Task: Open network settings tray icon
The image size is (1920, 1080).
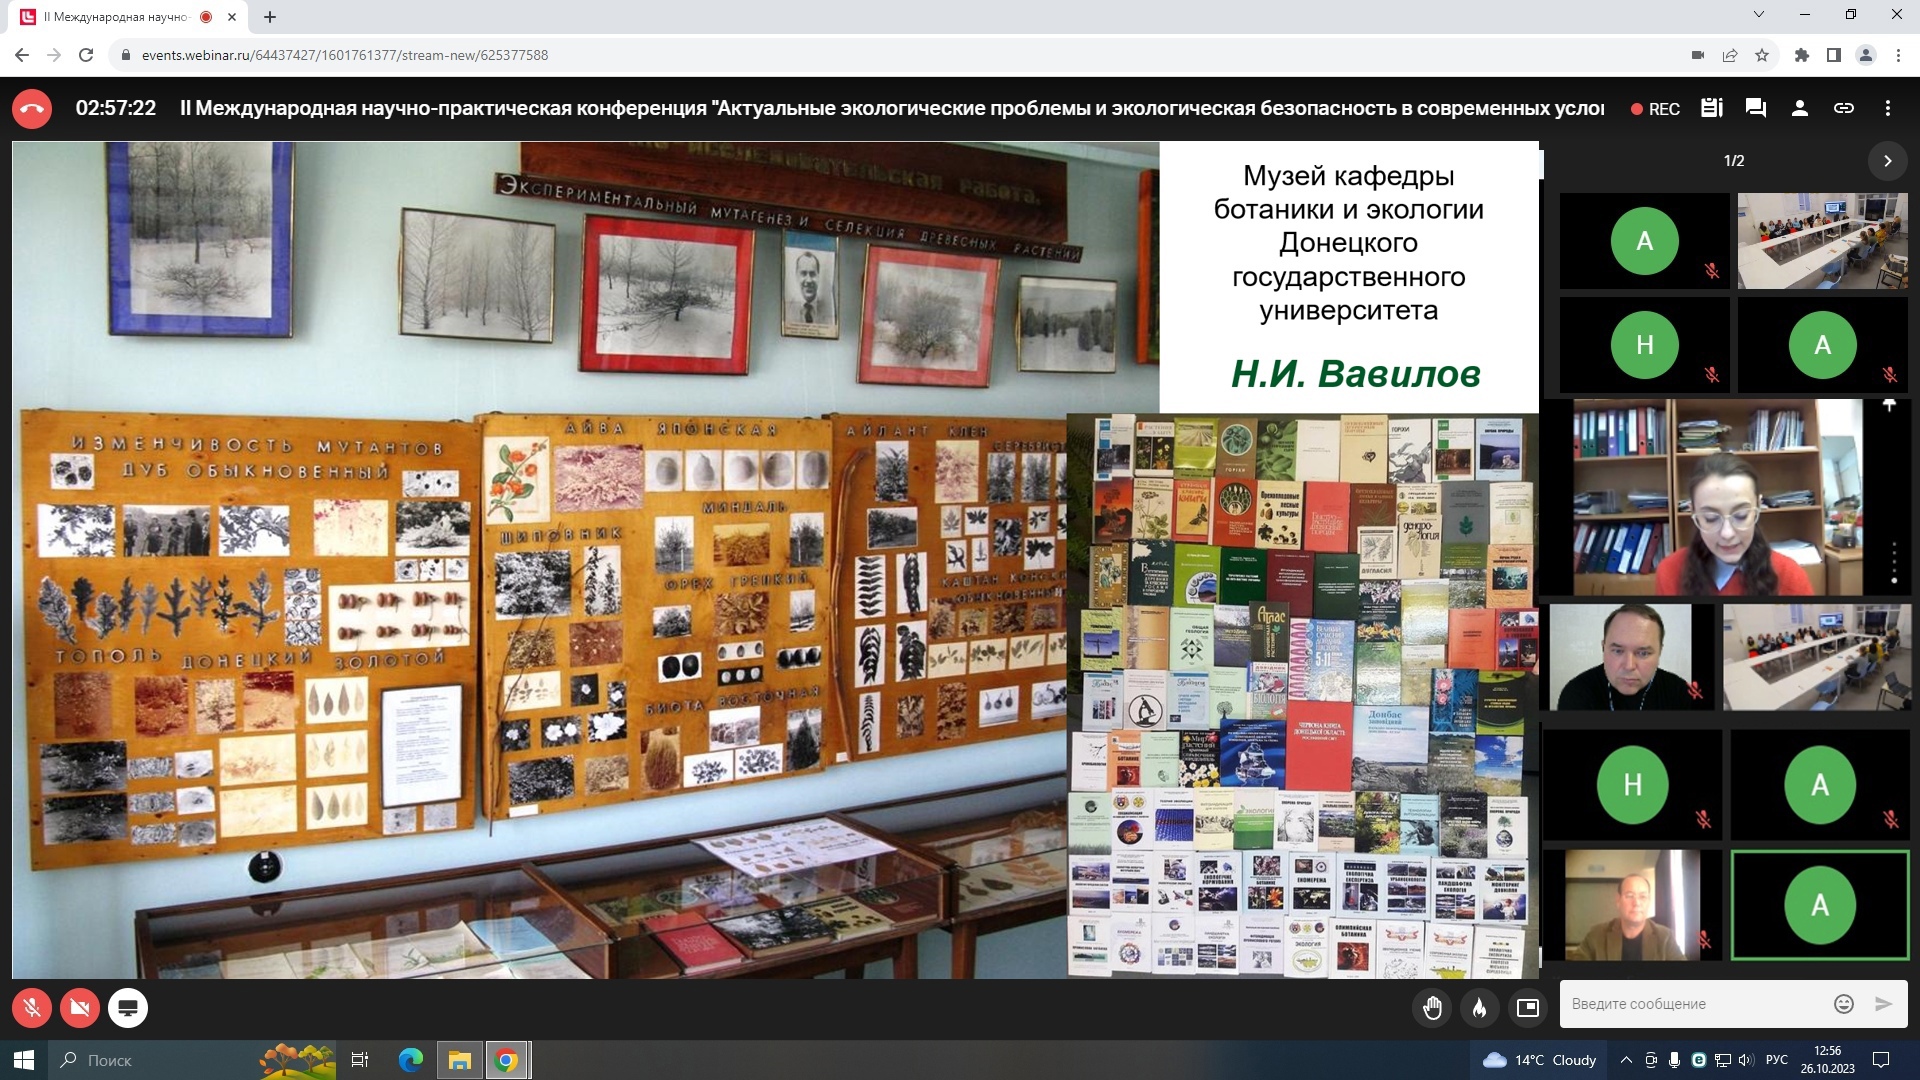Action: point(1723,1060)
